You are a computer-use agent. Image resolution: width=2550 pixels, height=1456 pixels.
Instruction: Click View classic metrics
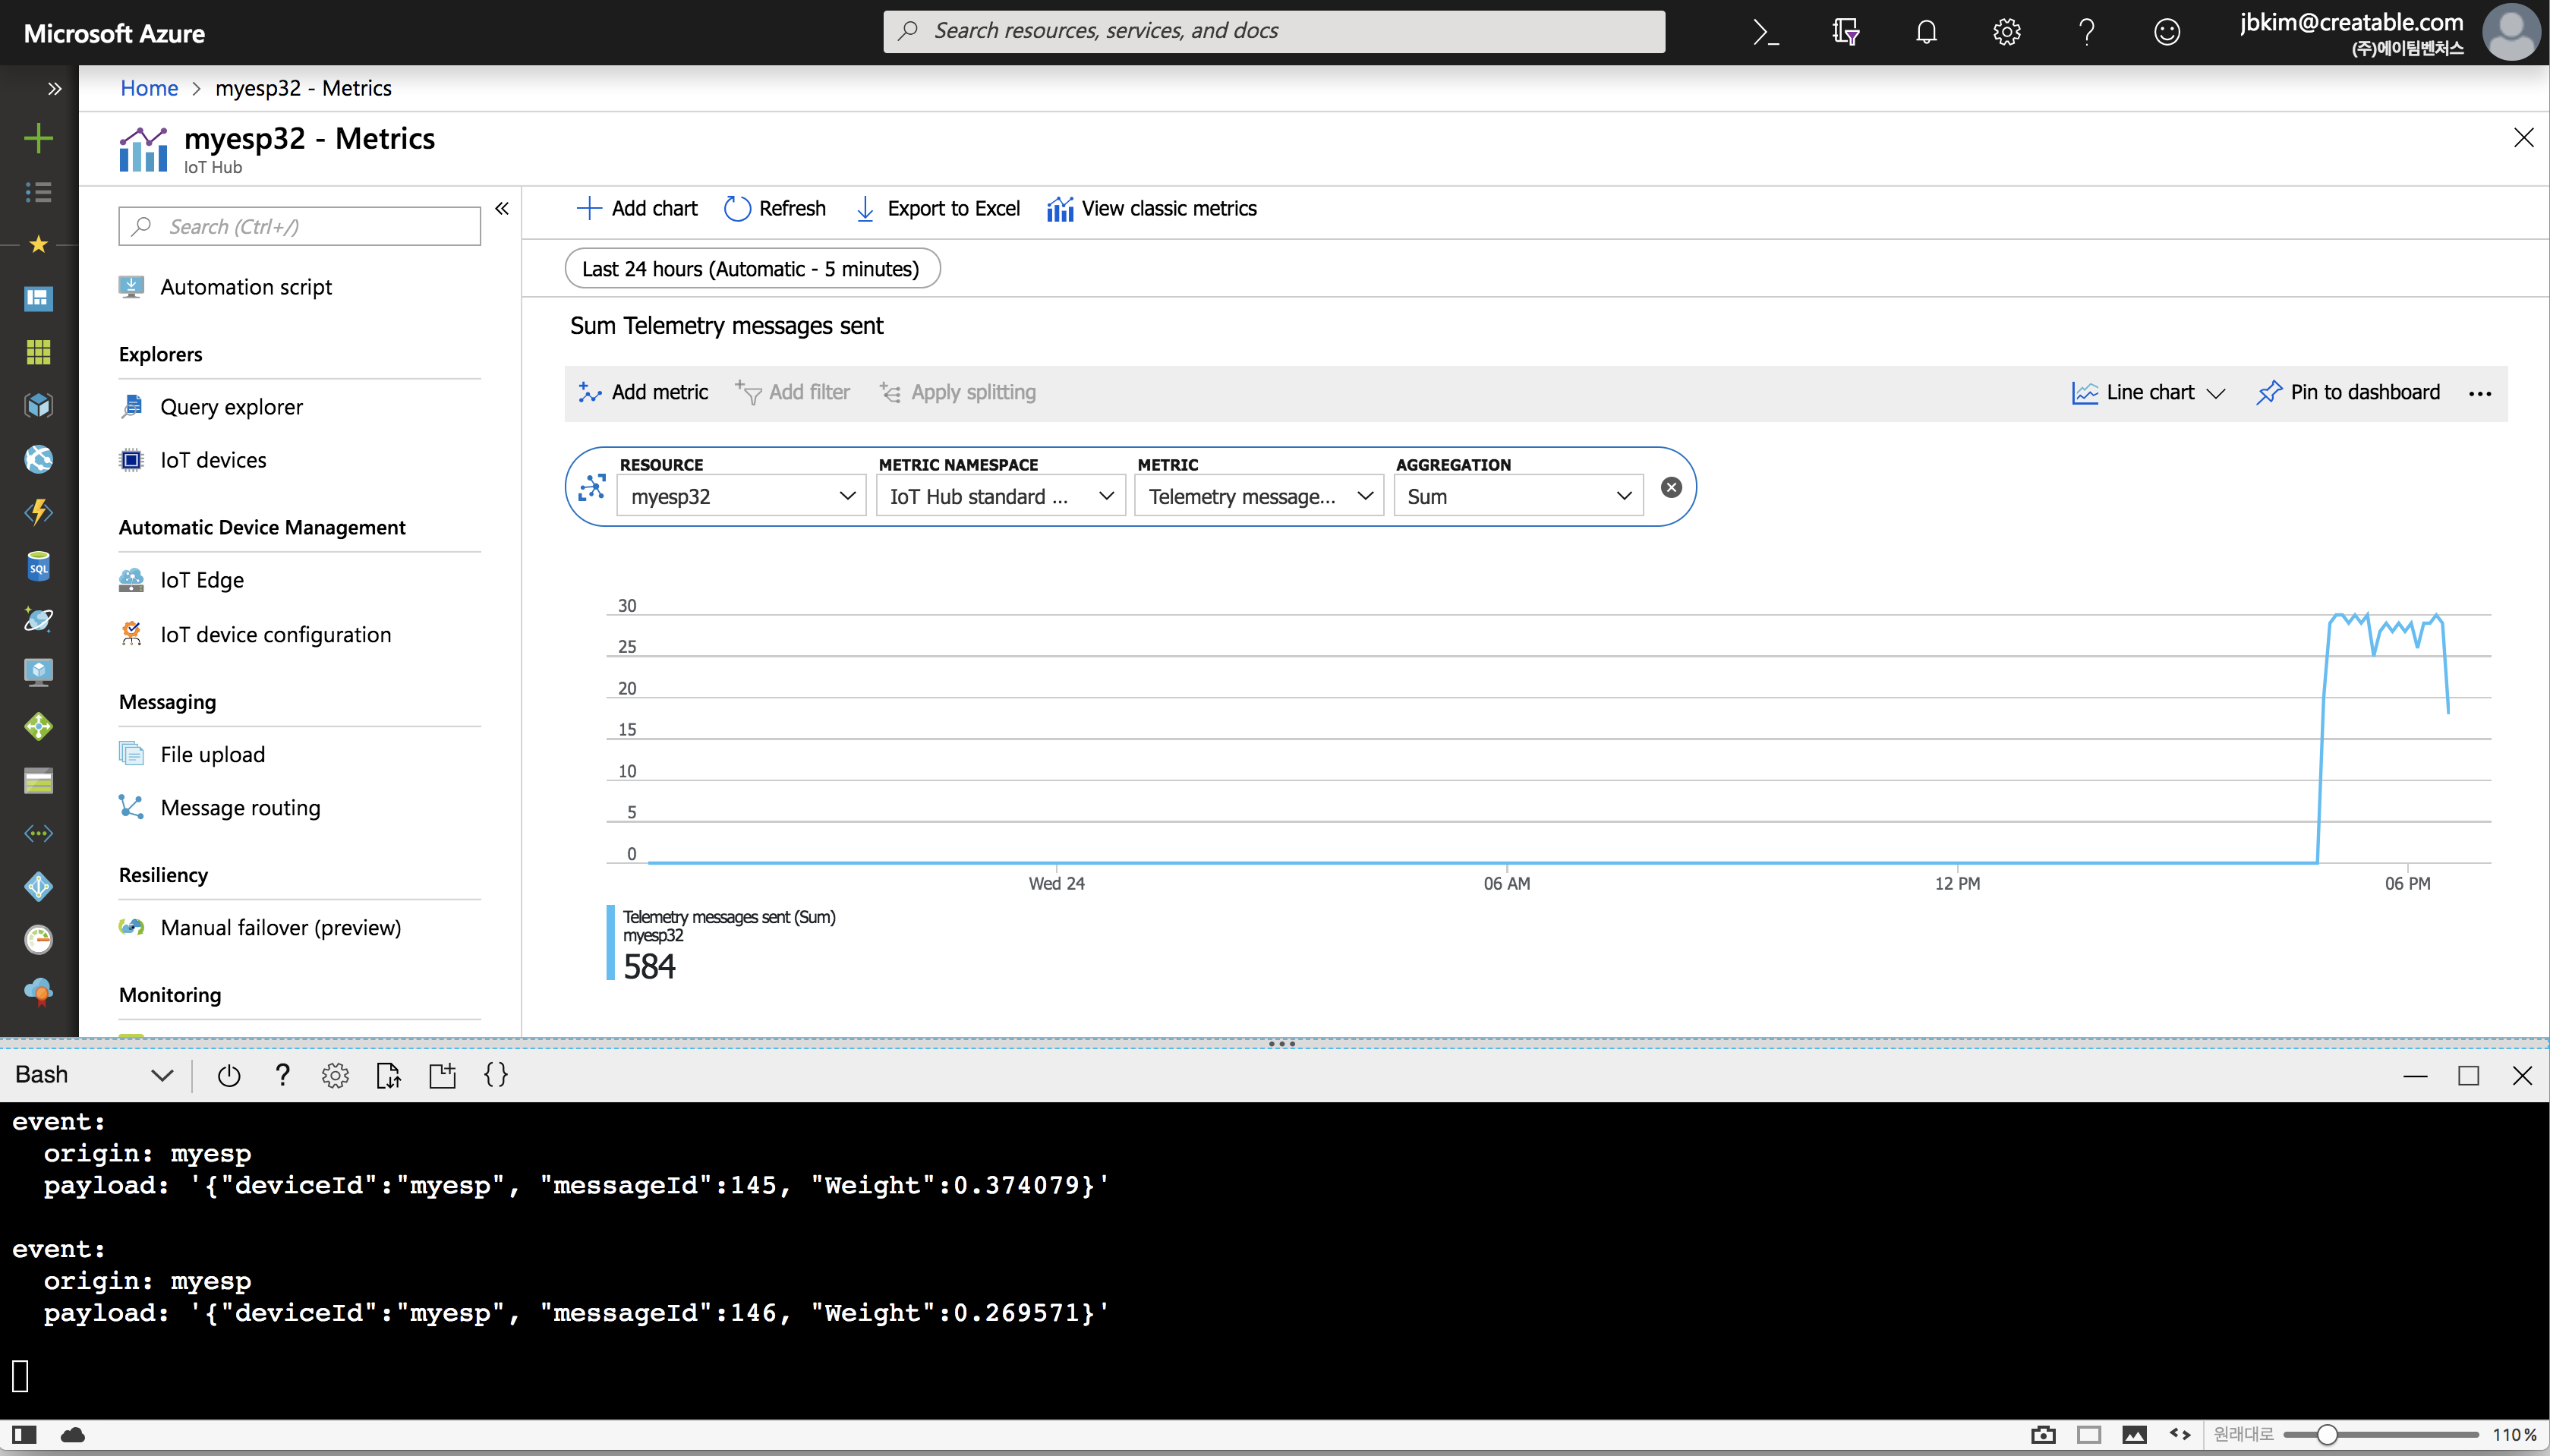(x=1152, y=208)
